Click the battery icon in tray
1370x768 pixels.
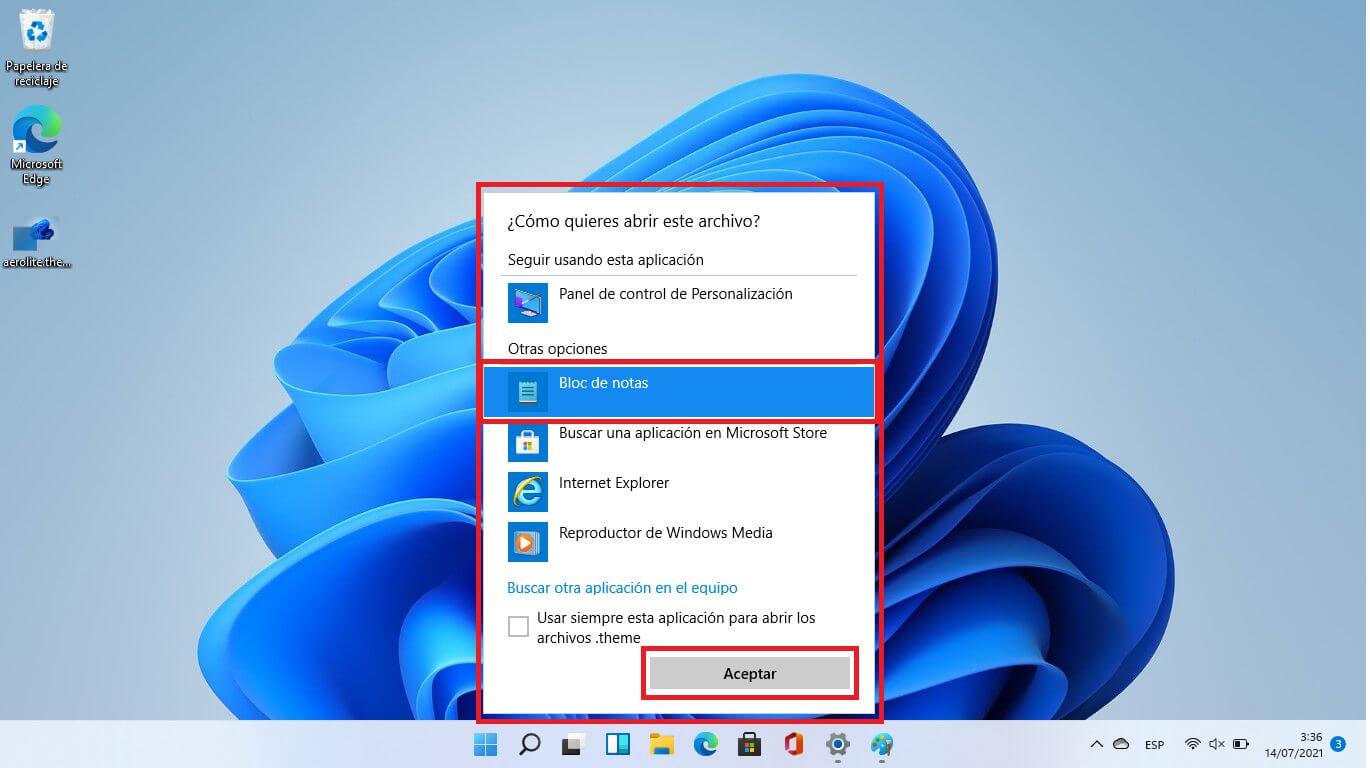pyautogui.click(x=1241, y=744)
